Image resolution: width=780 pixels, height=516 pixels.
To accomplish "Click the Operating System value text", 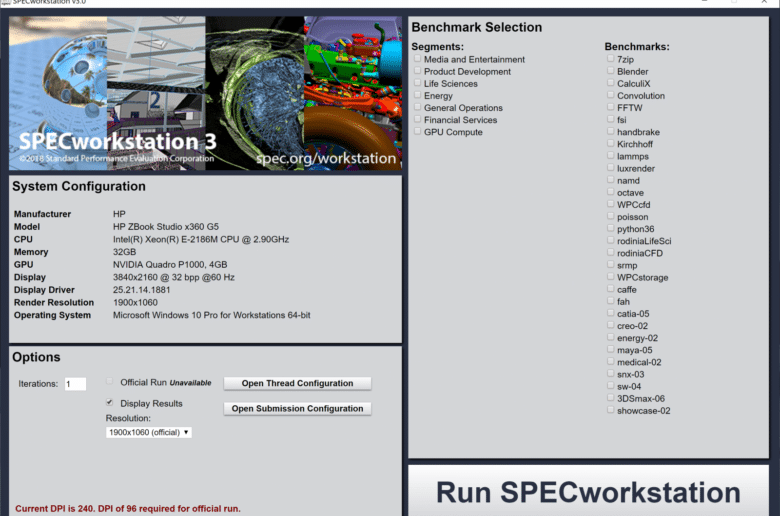I will point(211,315).
